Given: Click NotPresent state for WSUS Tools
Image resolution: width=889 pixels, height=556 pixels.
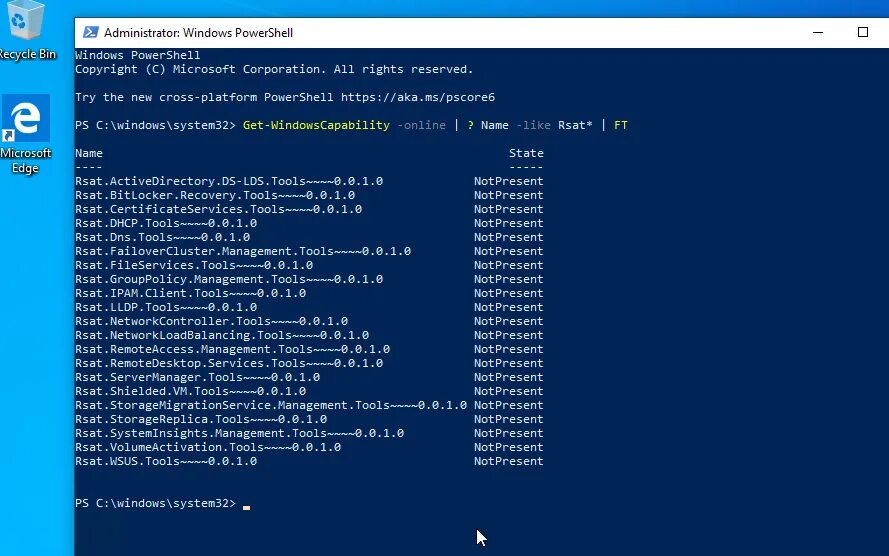Looking at the screenshot, I should pyautogui.click(x=509, y=461).
